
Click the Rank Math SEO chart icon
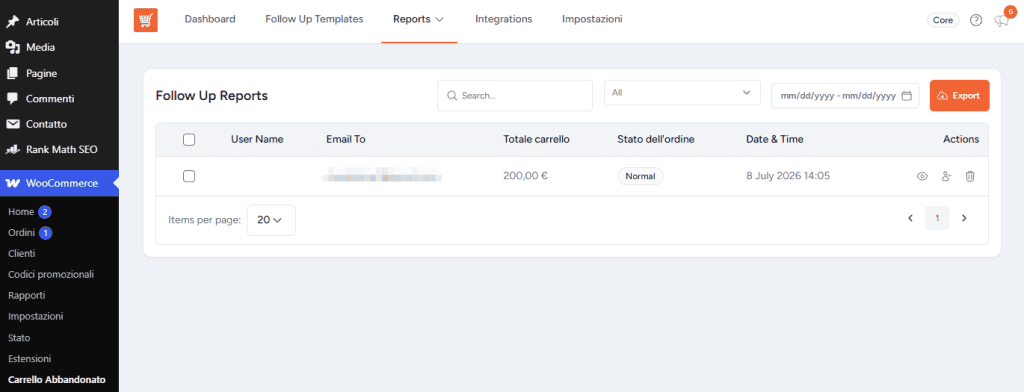(x=12, y=150)
